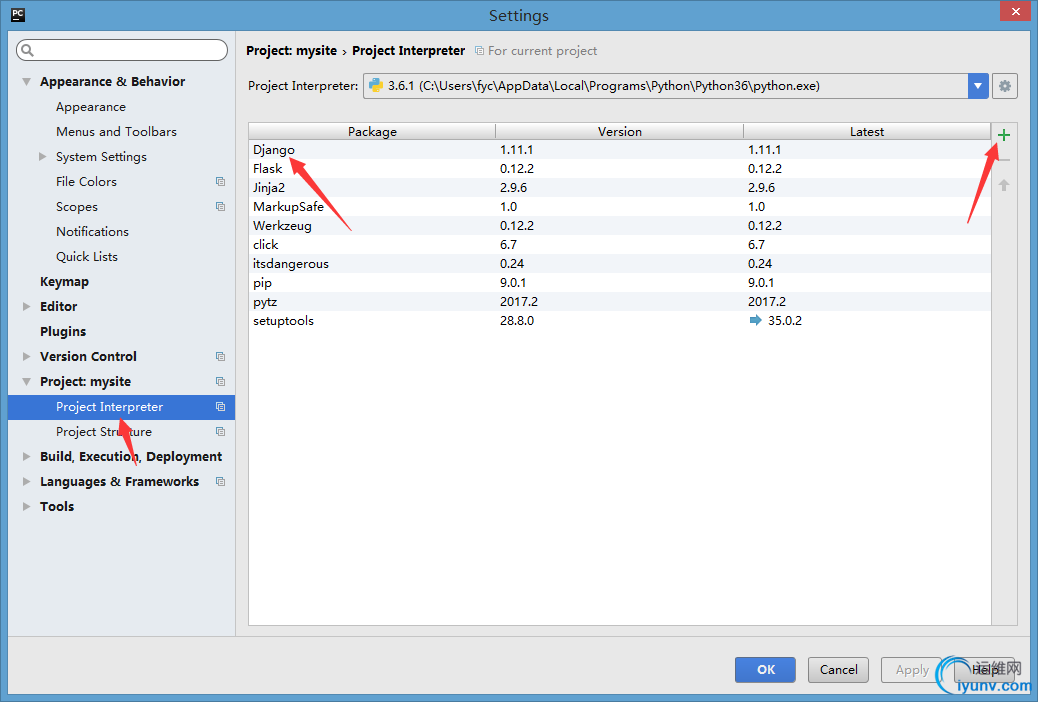Click the icon before For current project
1038x702 pixels.
[479, 51]
